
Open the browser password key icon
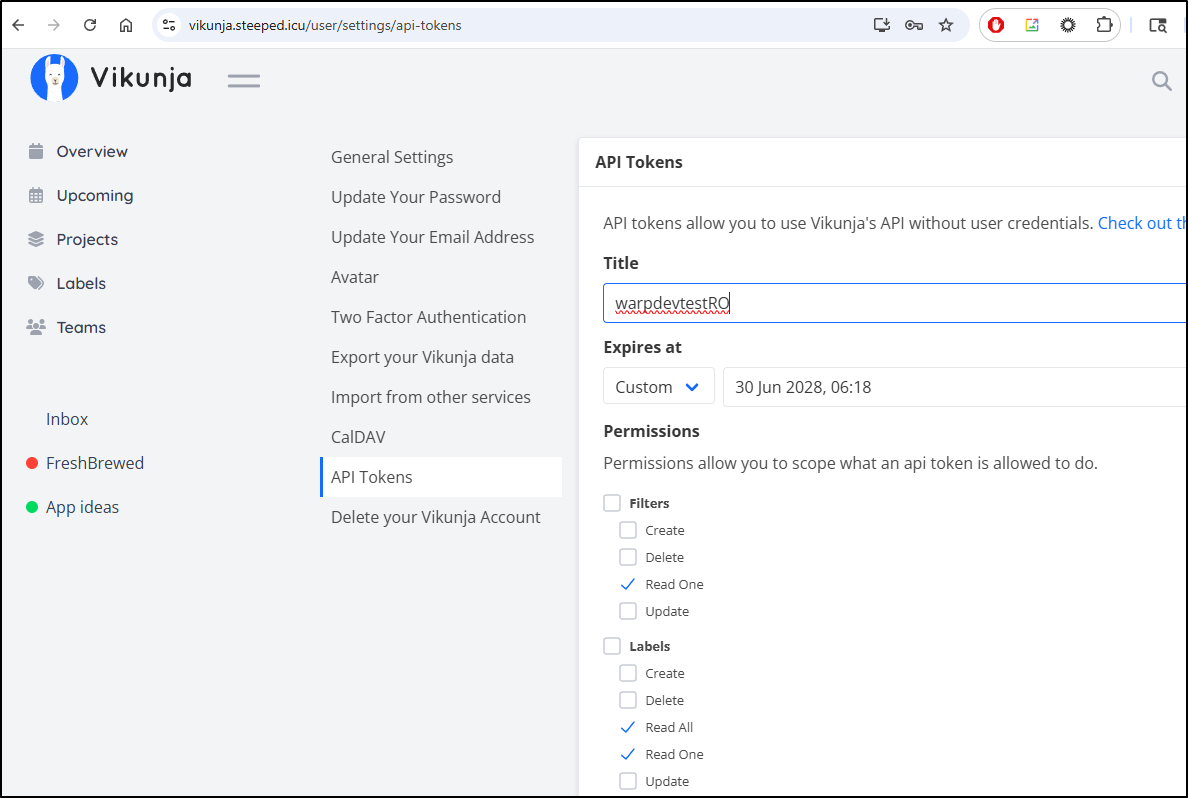[913, 25]
